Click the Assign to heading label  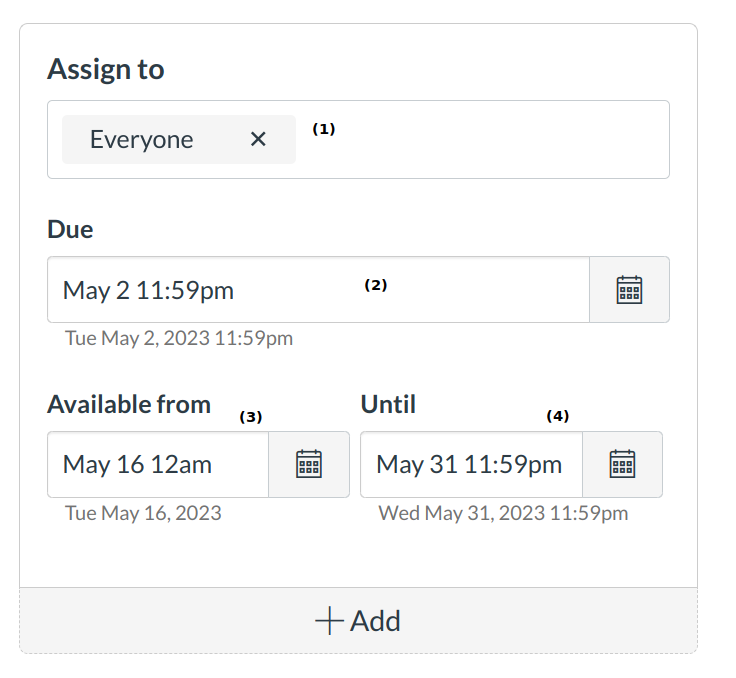[x=106, y=70]
